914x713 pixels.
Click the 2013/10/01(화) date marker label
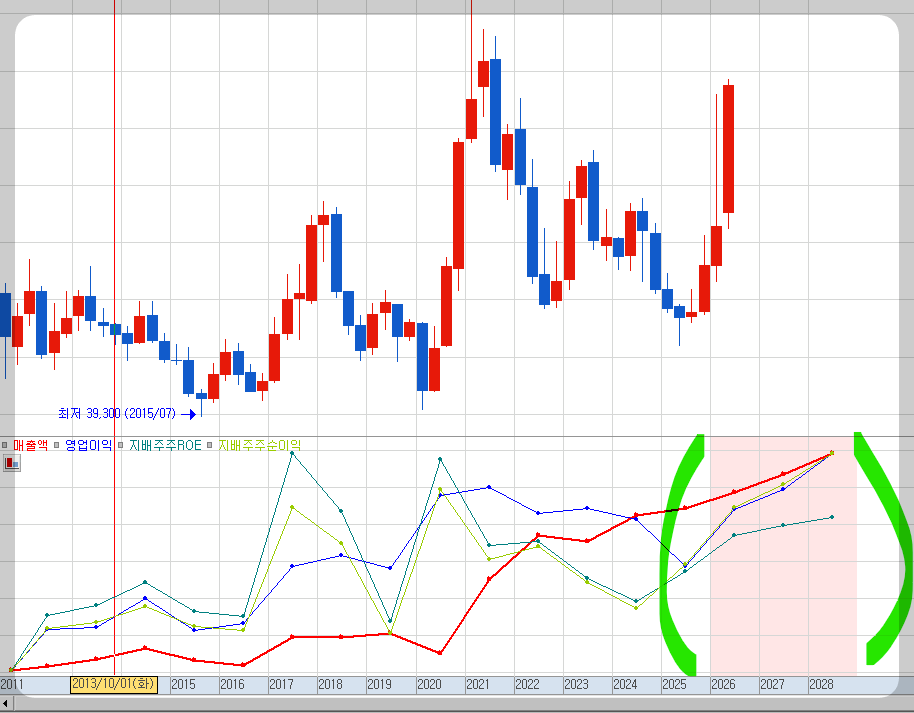(114, 684)
